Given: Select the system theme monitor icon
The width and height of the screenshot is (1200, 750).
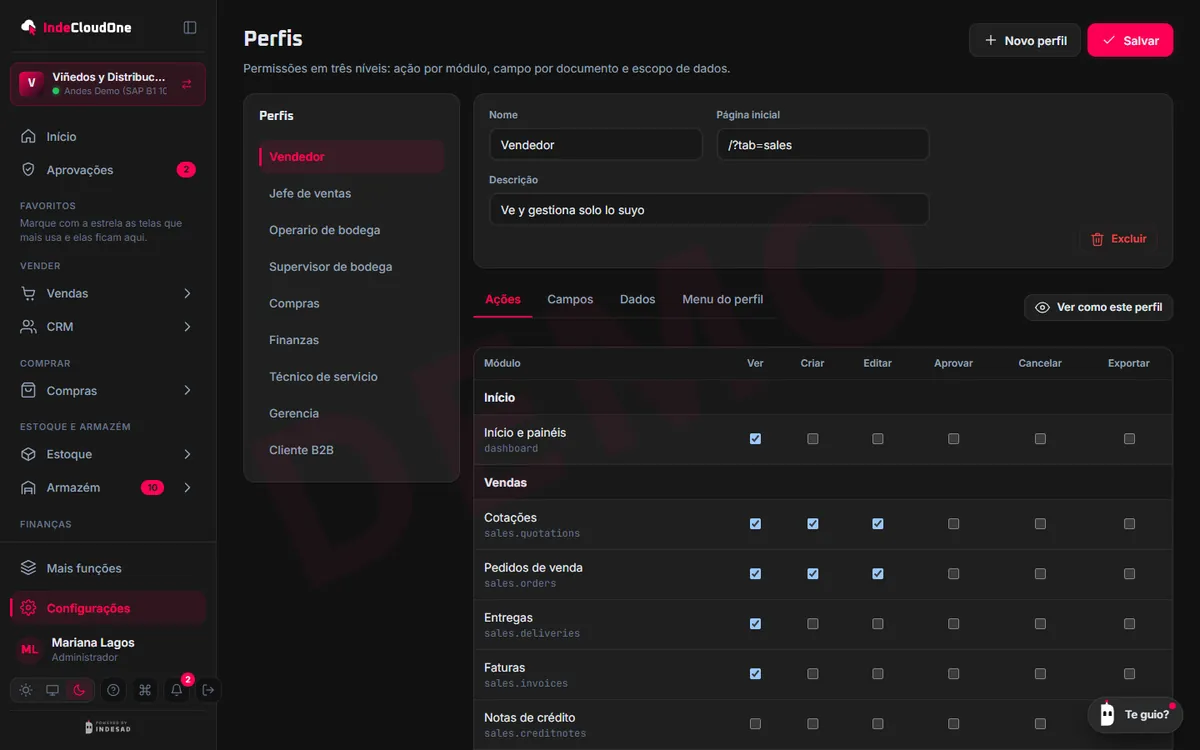Looking at the screenshot, I should coord(52,690).
